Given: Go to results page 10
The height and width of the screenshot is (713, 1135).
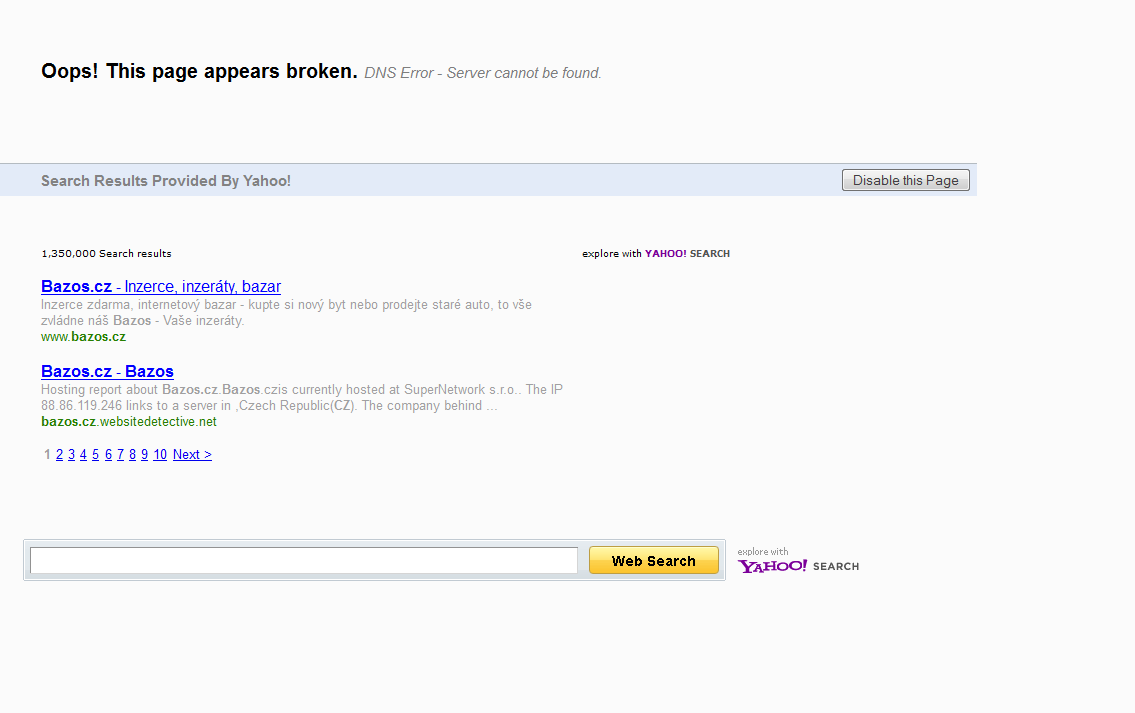Looking at the screenshot, I should click(x=160, y=455).
